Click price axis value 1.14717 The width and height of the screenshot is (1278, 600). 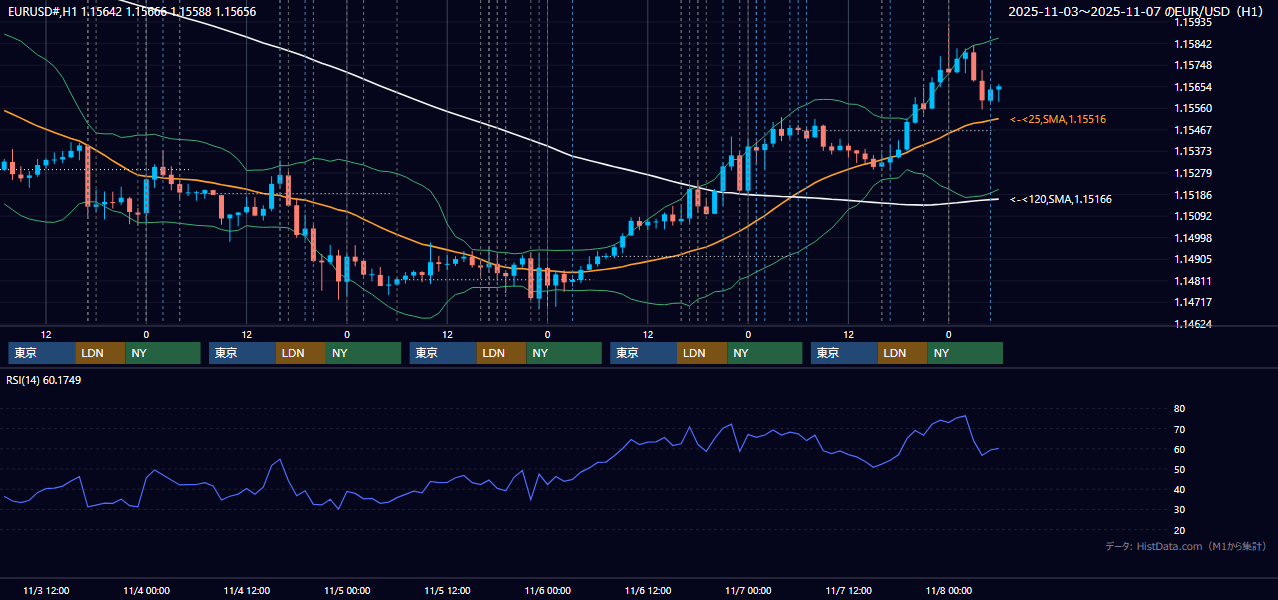point(1192,302)
